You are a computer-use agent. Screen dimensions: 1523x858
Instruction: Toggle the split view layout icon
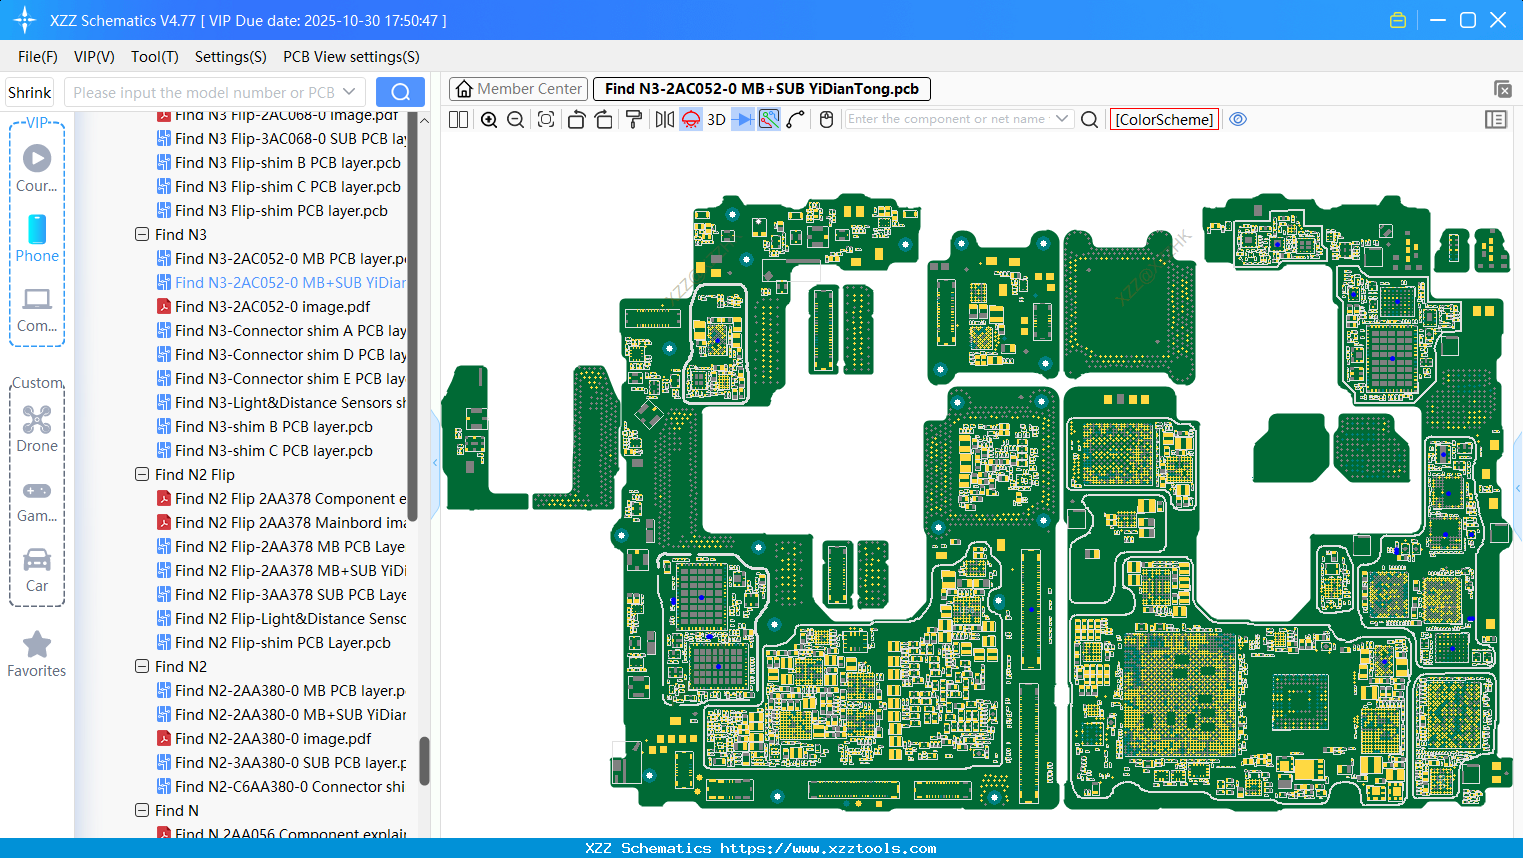coord(459,120)
